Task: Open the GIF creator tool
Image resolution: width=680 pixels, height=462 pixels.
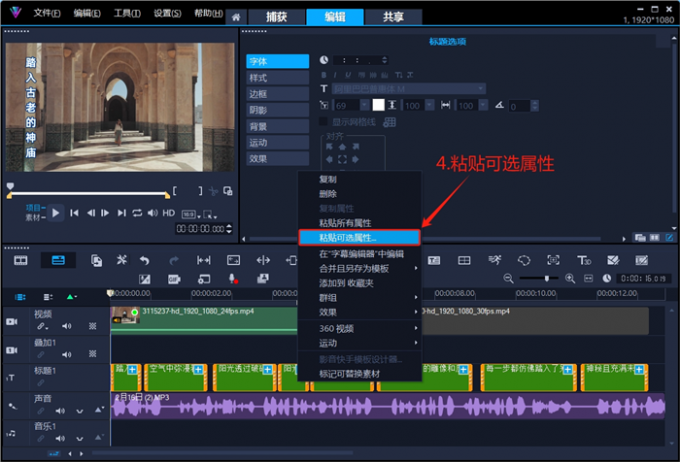Action: (174, 279)
